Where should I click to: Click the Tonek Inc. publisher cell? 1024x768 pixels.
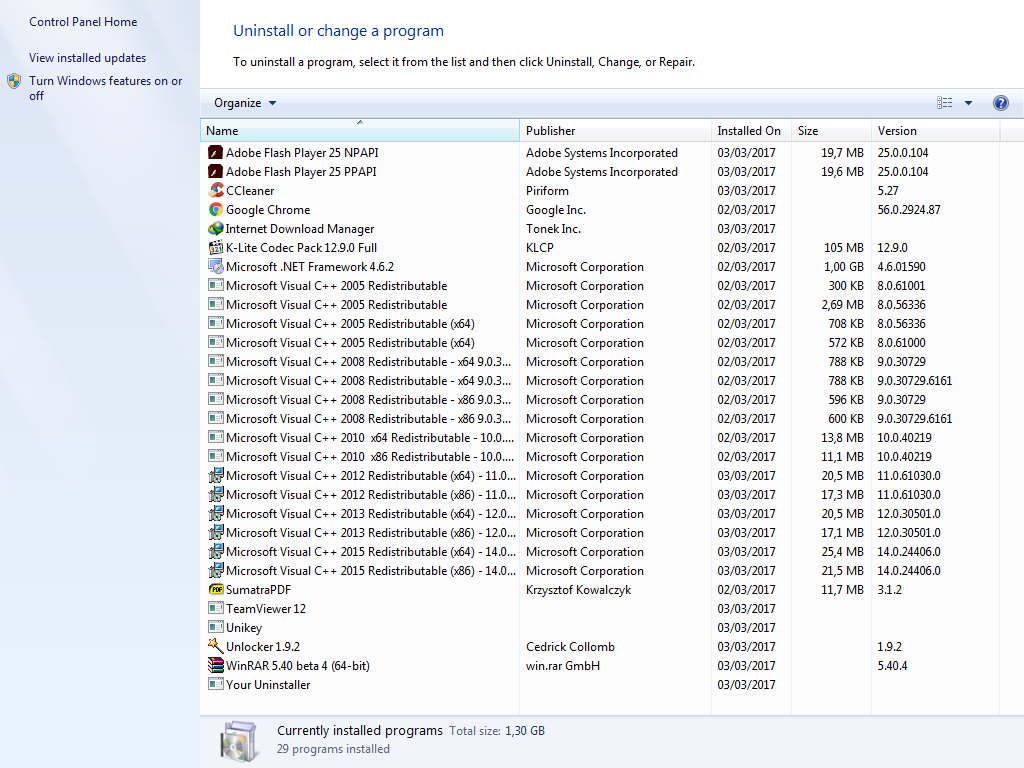553,229
